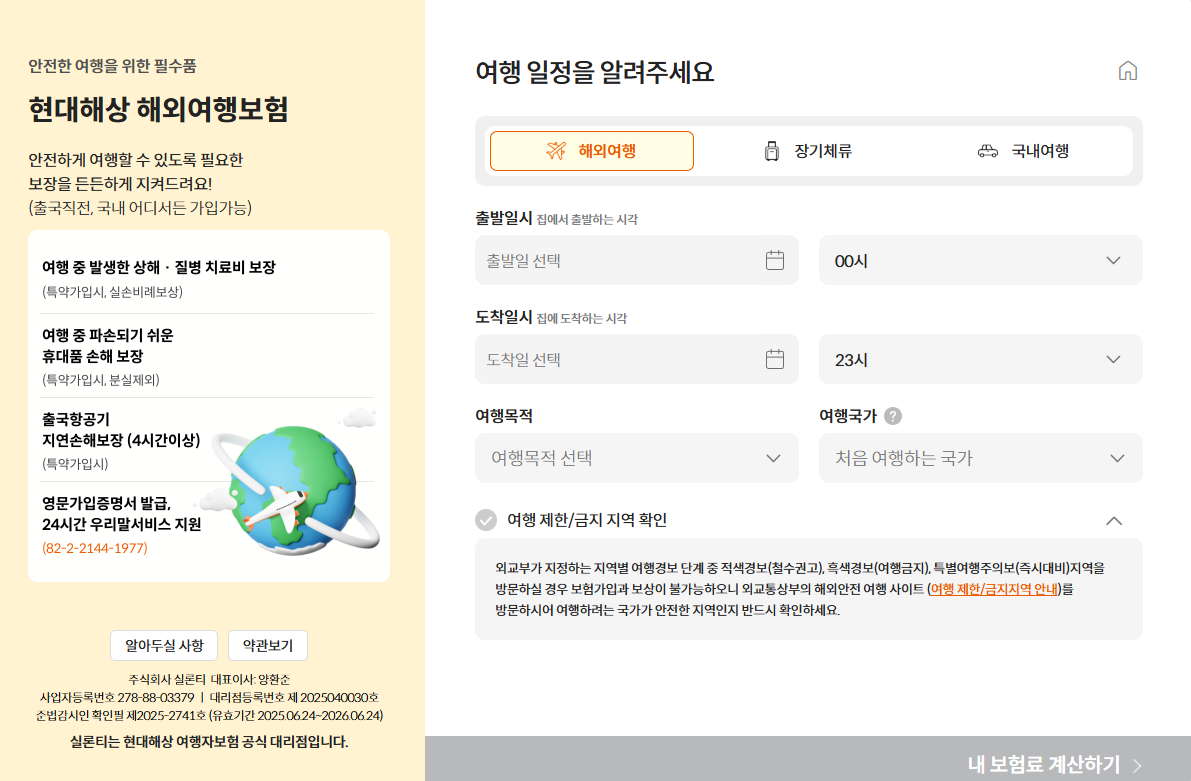Screen dimensions: 1191x781
Task: Click the luggage icon beside 장기체류
Action: point(772,151)
